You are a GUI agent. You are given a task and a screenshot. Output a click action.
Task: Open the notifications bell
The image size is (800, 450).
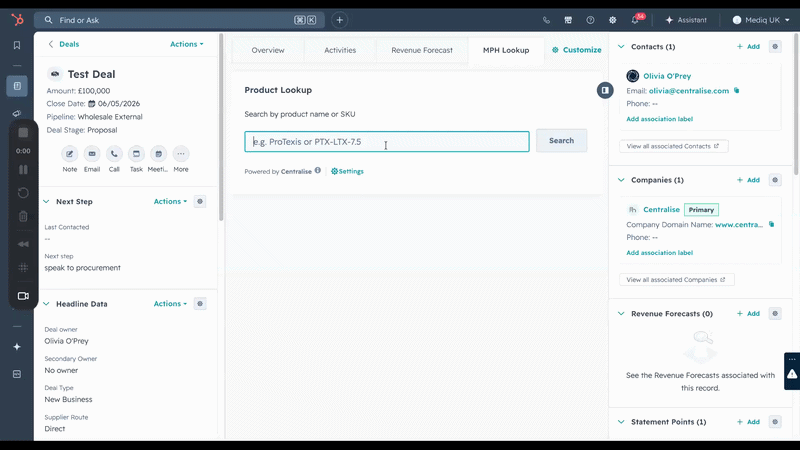coord(635,20)
